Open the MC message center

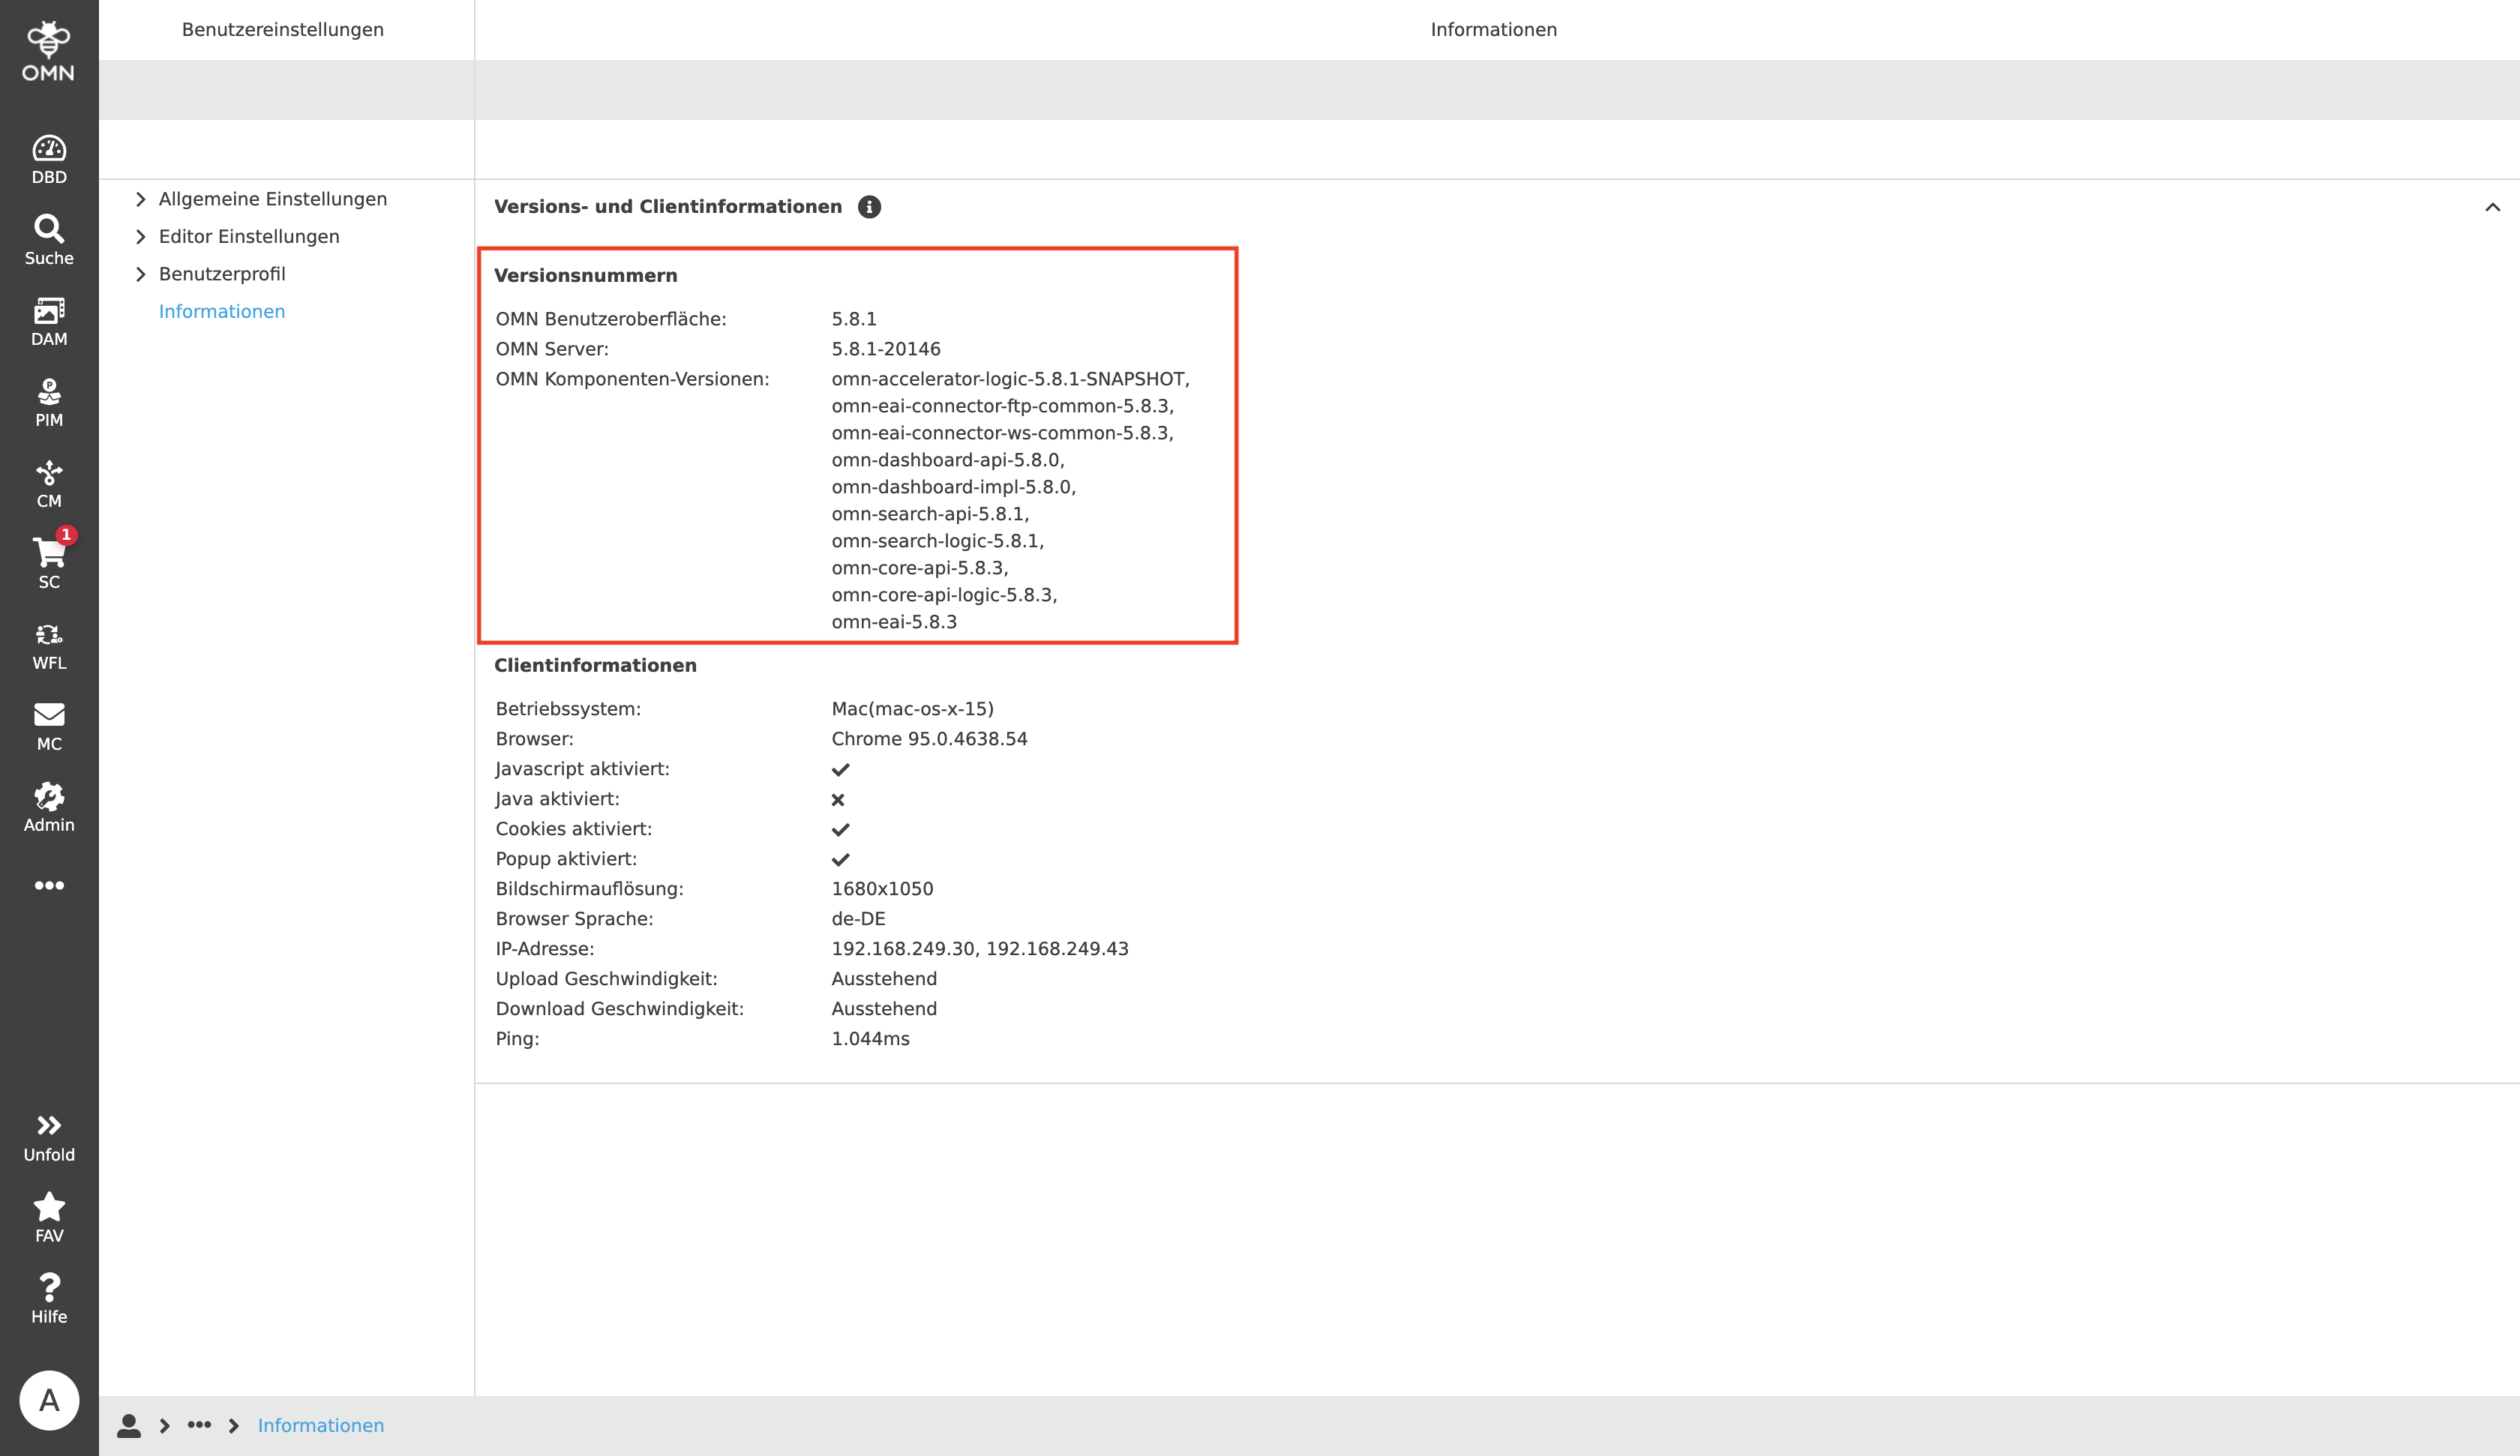coord(49,724)
